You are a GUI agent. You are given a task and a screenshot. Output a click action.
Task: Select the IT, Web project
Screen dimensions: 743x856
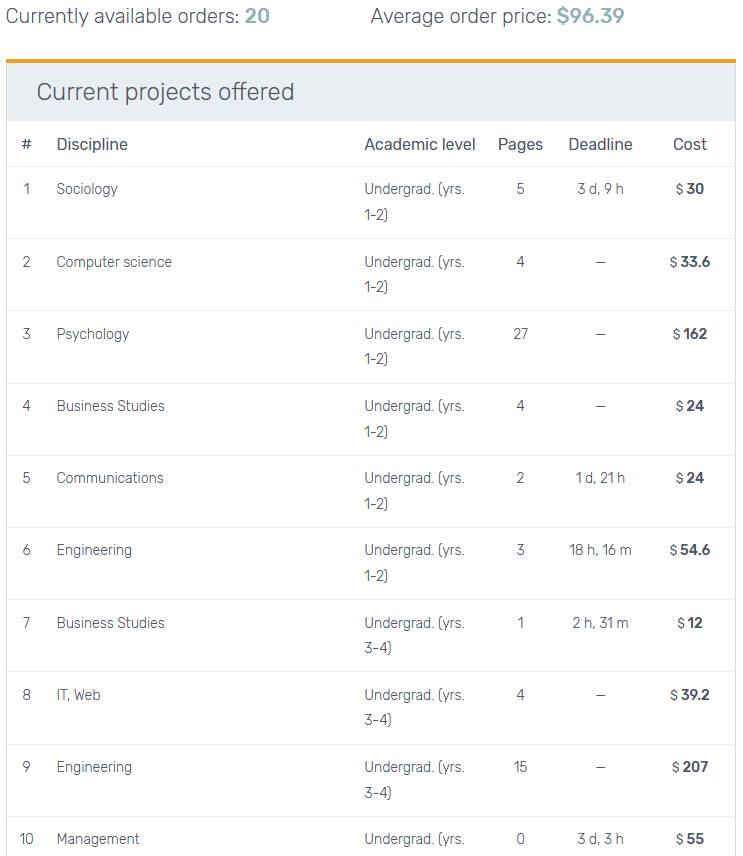78,695
